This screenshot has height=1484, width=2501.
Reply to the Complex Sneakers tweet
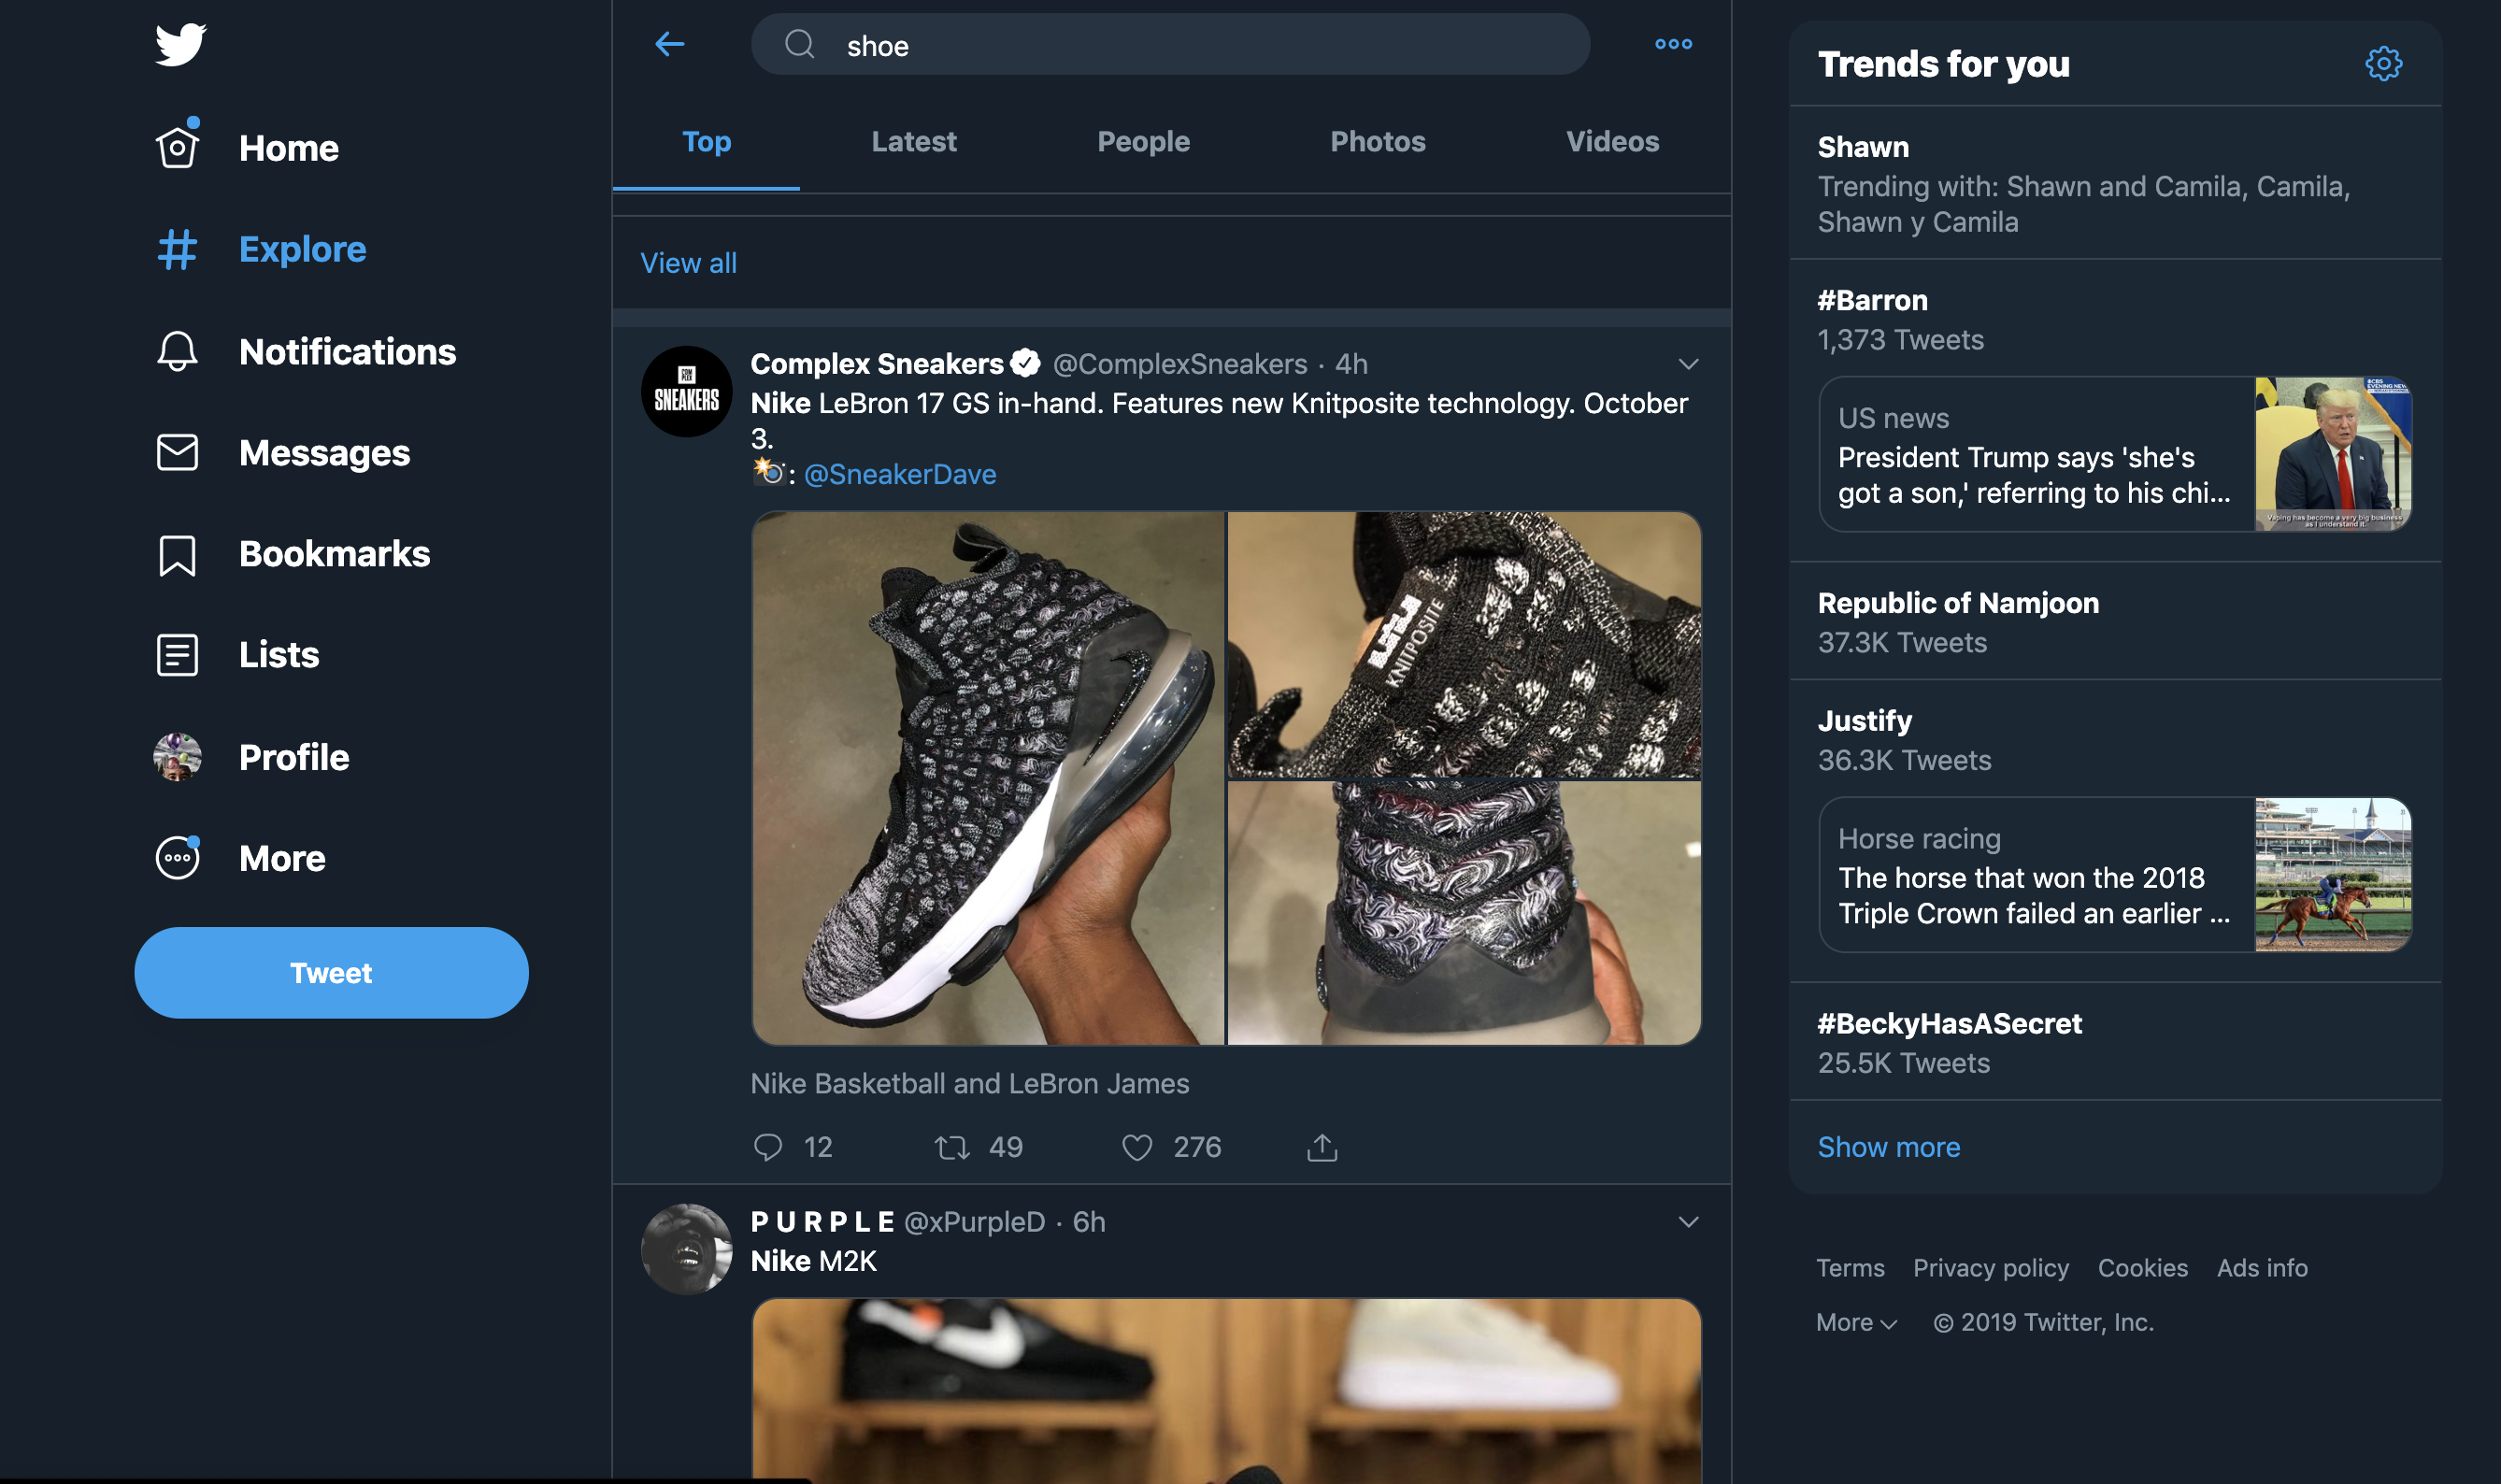(768, 1147)
